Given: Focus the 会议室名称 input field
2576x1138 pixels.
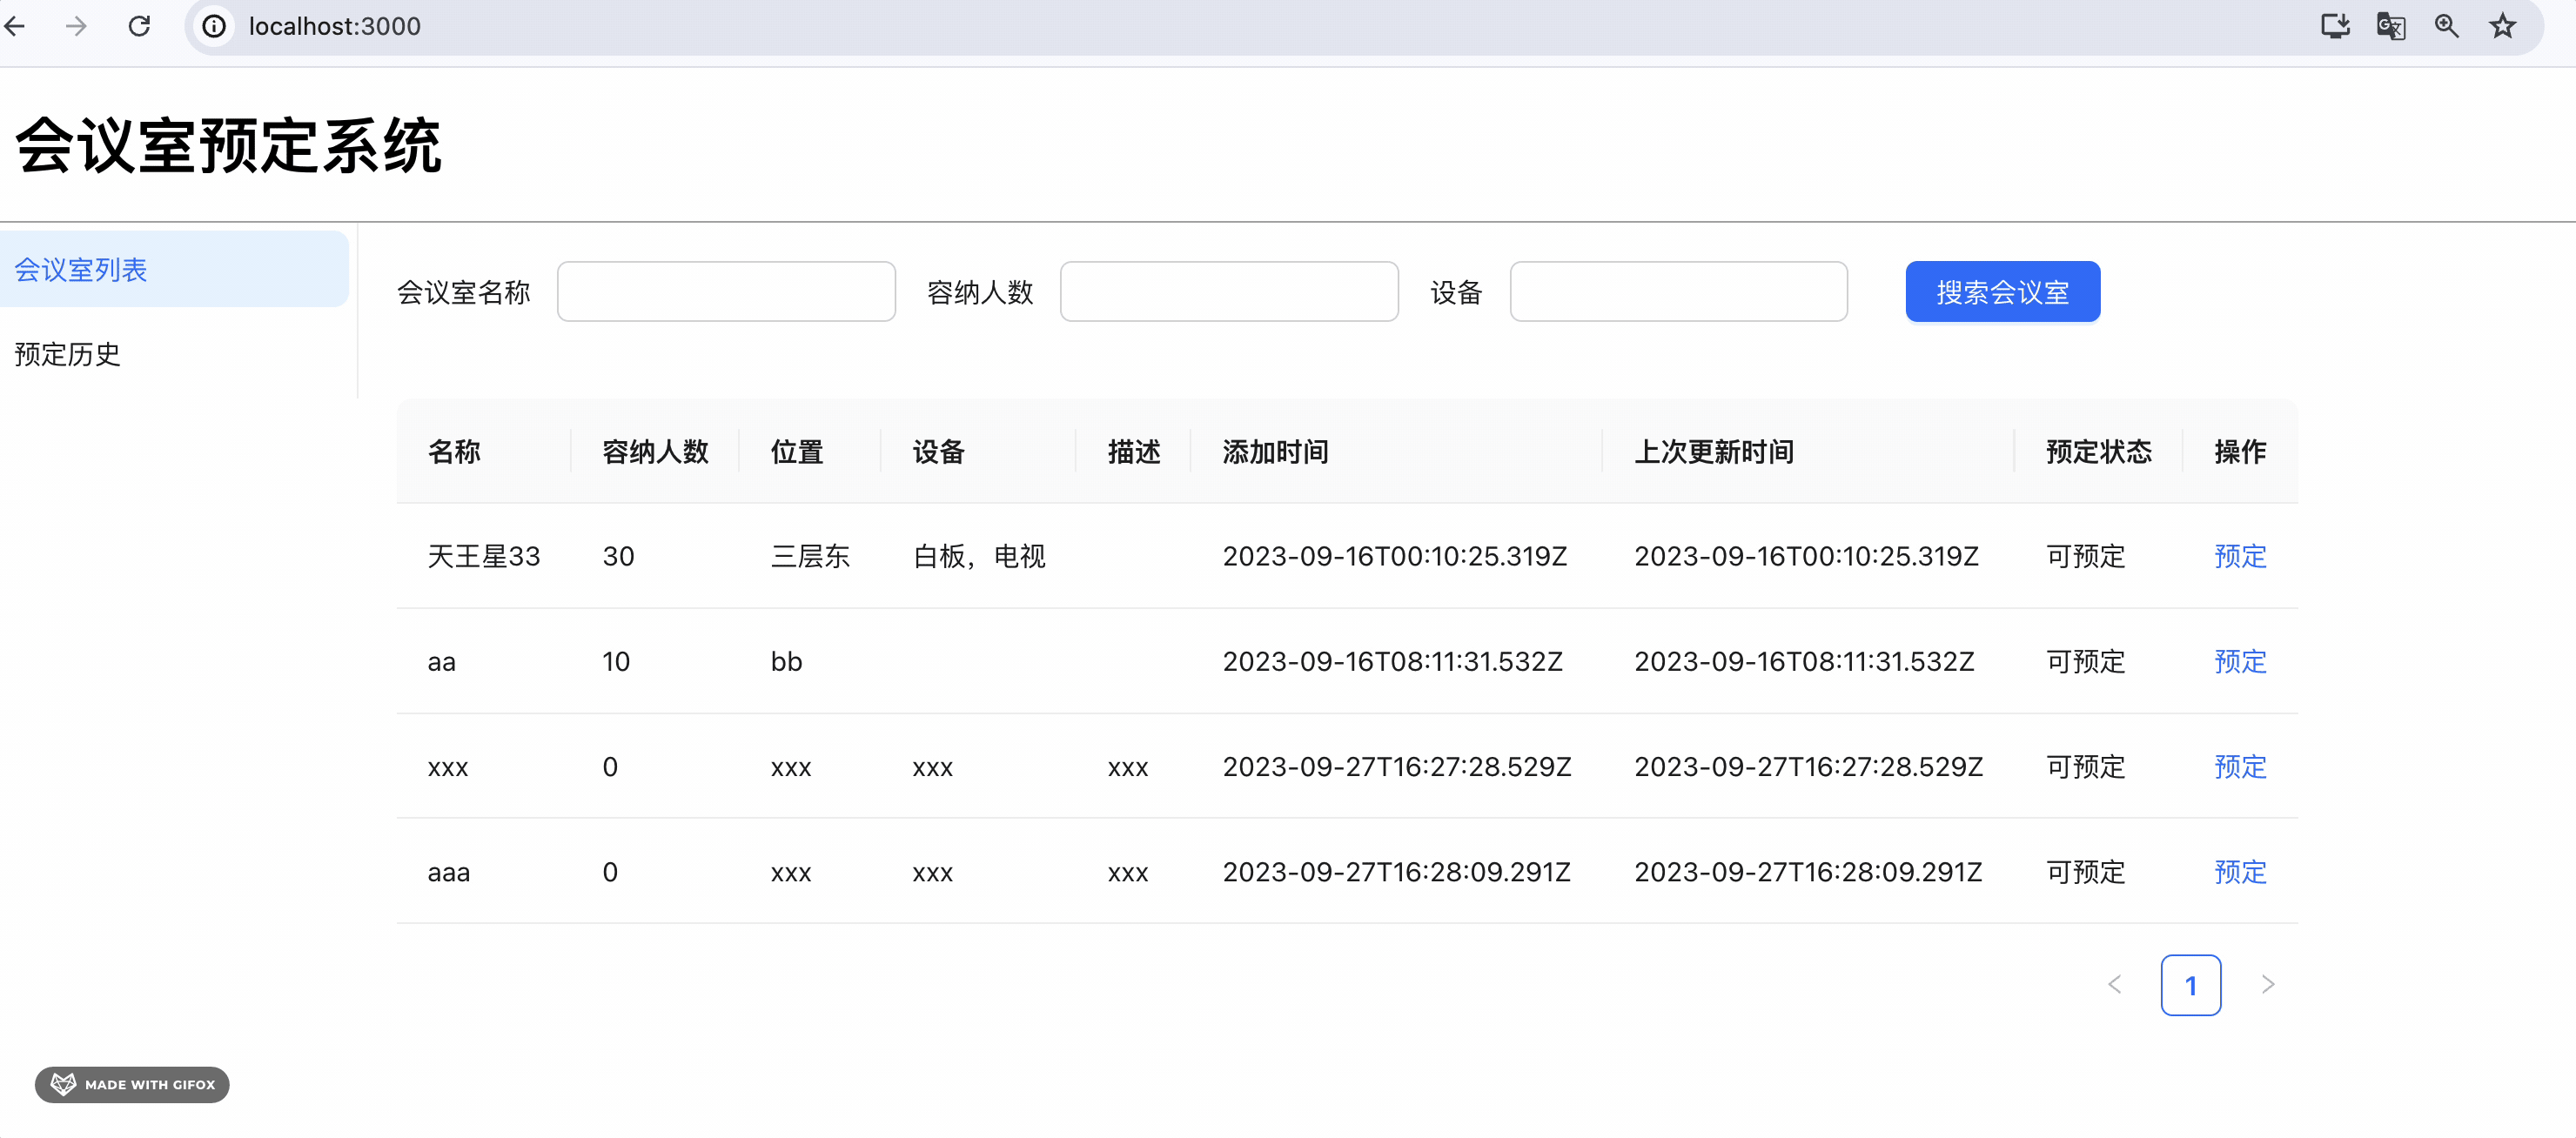Looking at the screenshot, I should (726, 292).
